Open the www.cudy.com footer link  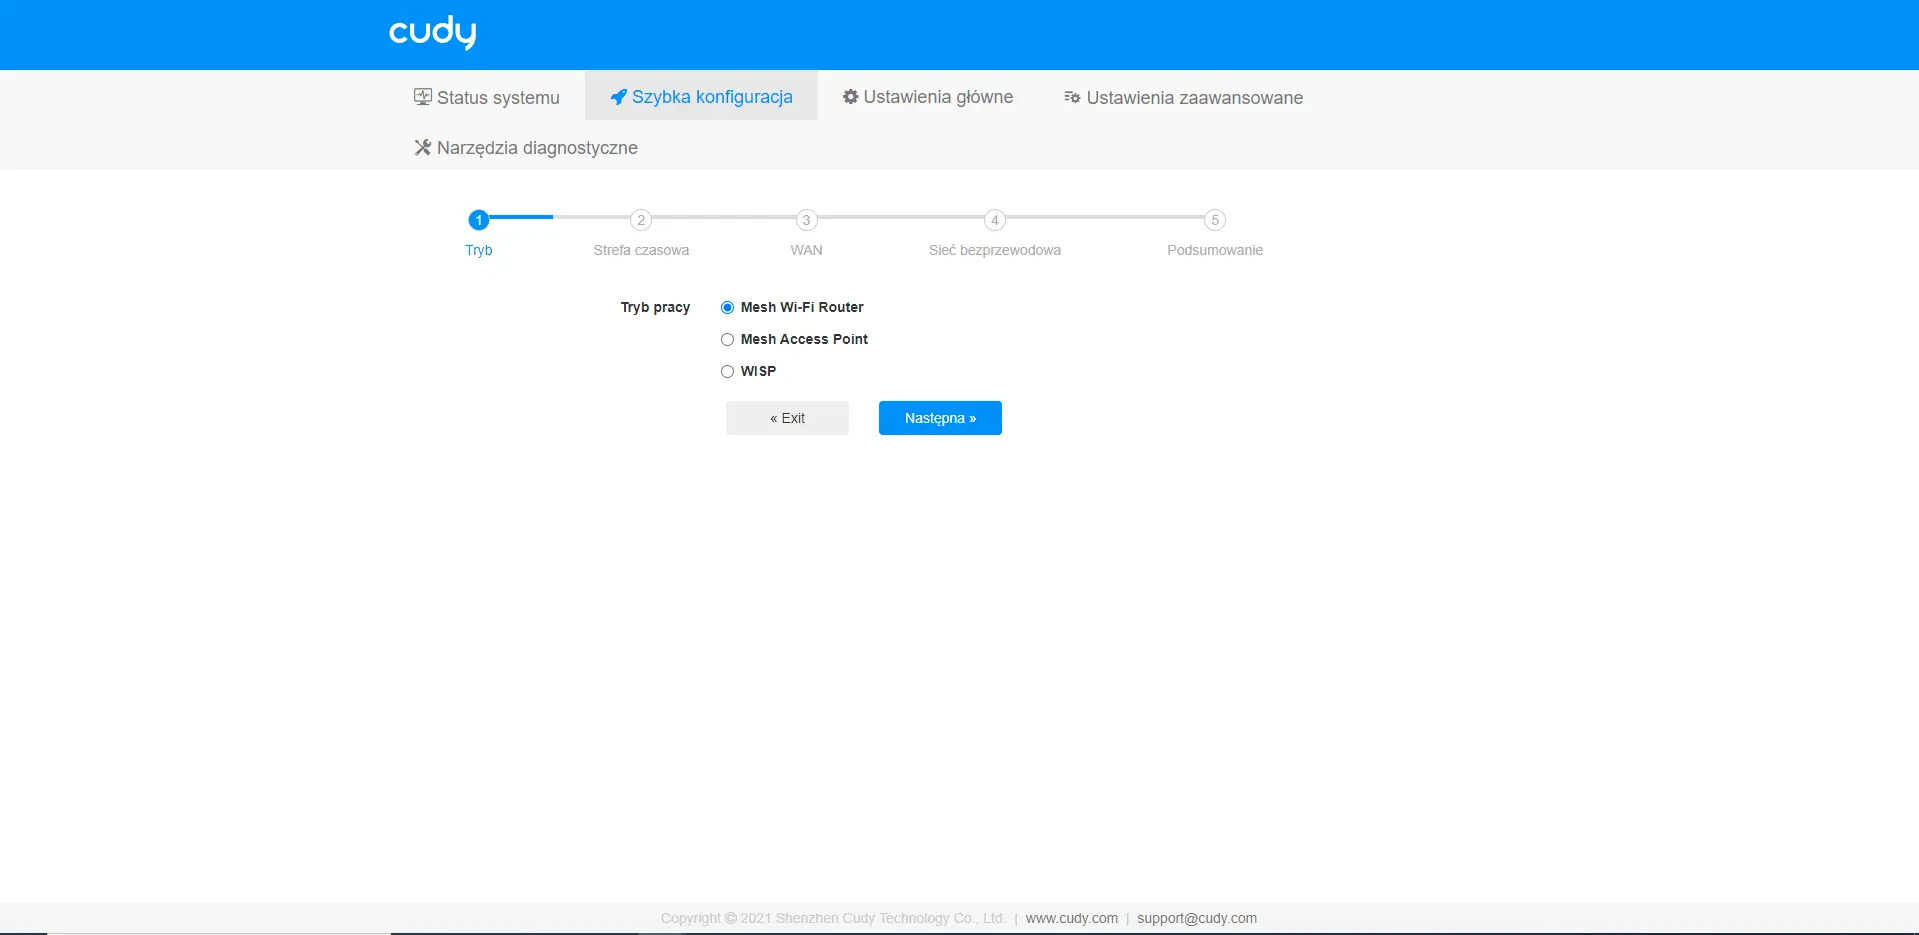click(1071, 918)
